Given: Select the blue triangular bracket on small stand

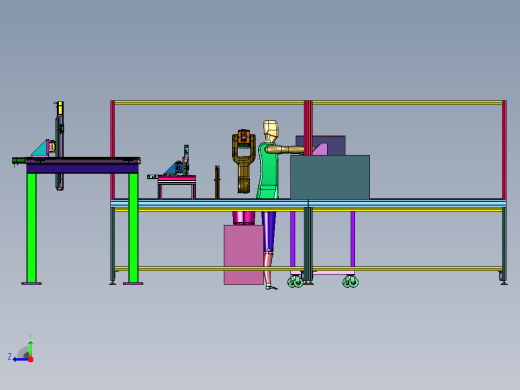Looking at the screenshot, I should [x=170, y=169].
